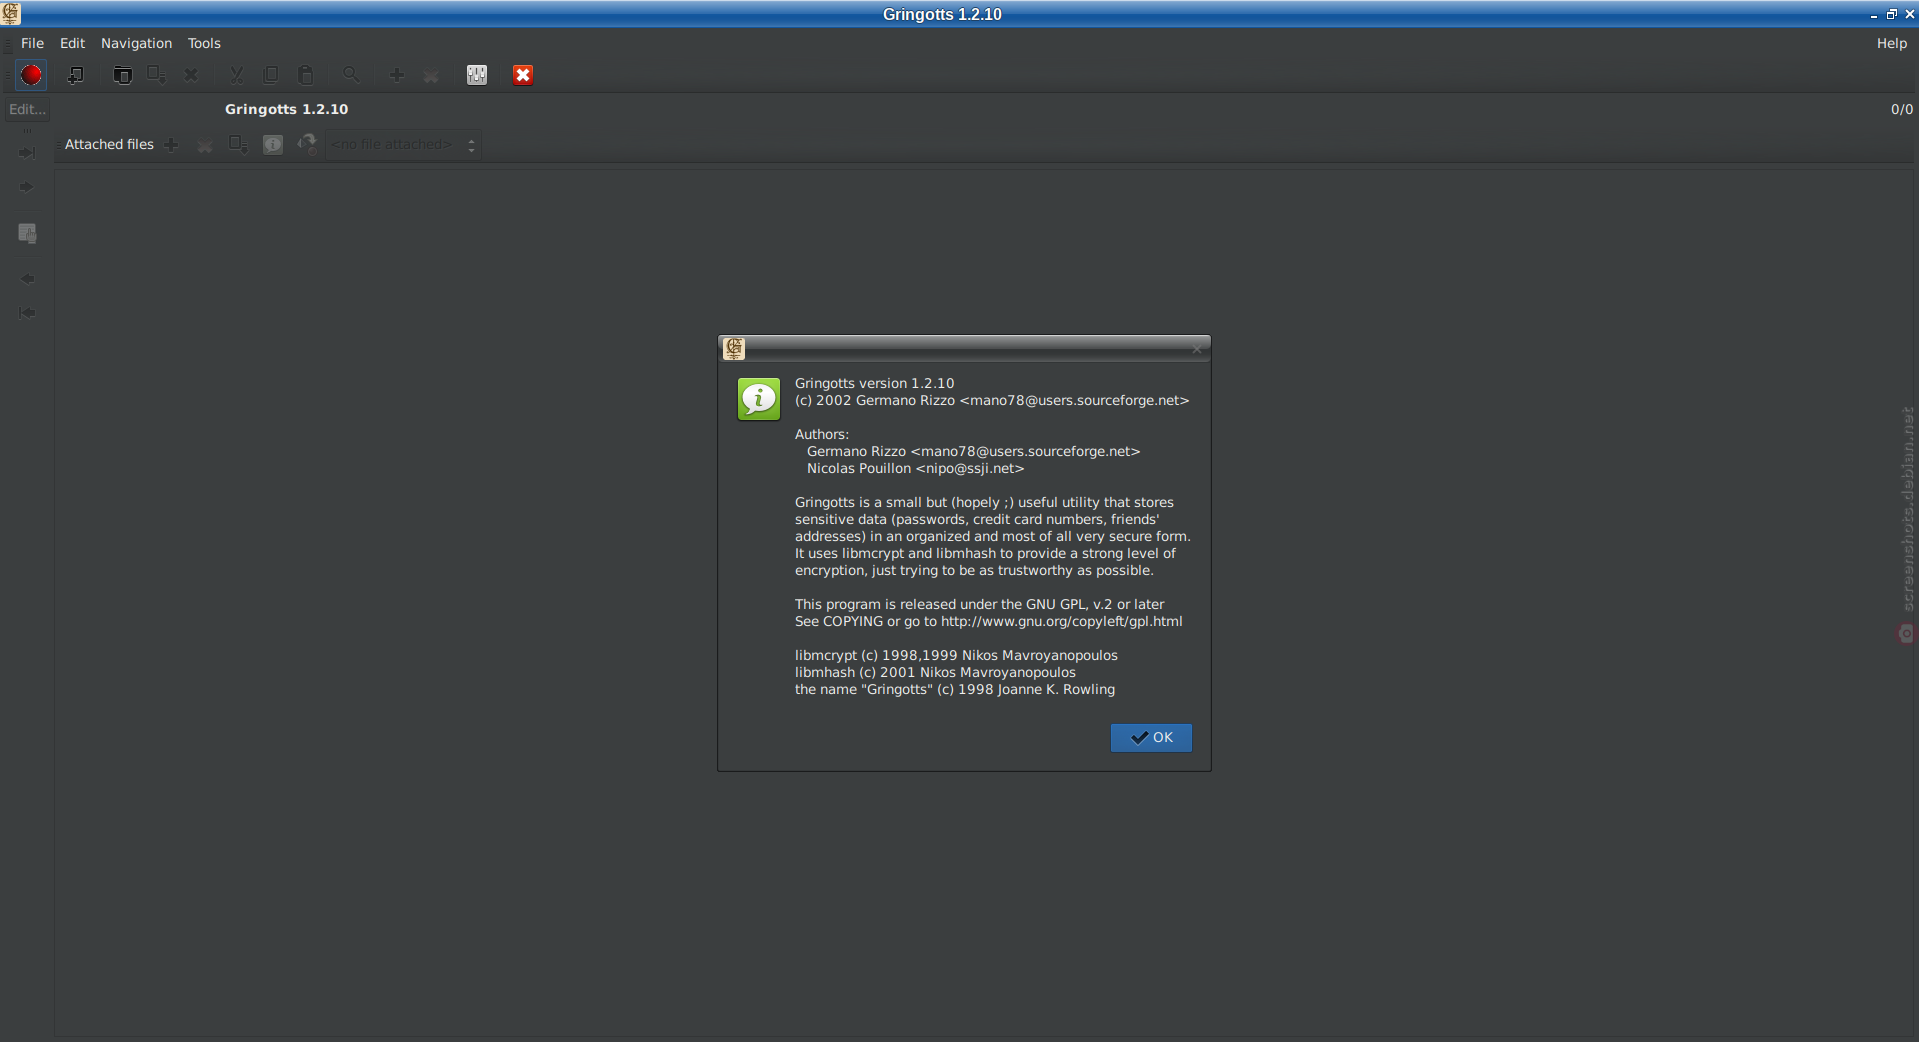Click the 0/0 entry counter
1919x1042 pixels.
click(x=1901, y=109)
